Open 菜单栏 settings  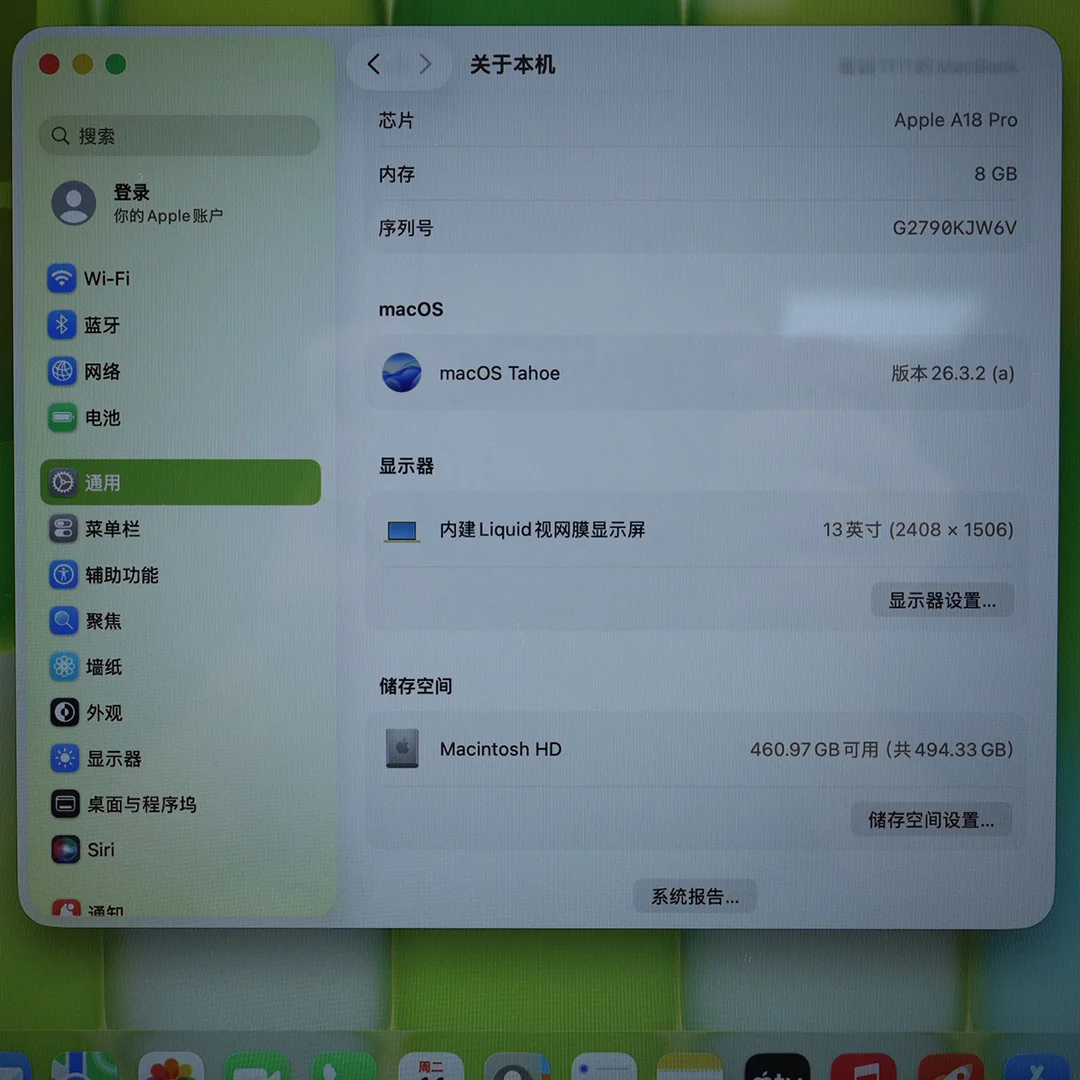(x=180, y=528)
